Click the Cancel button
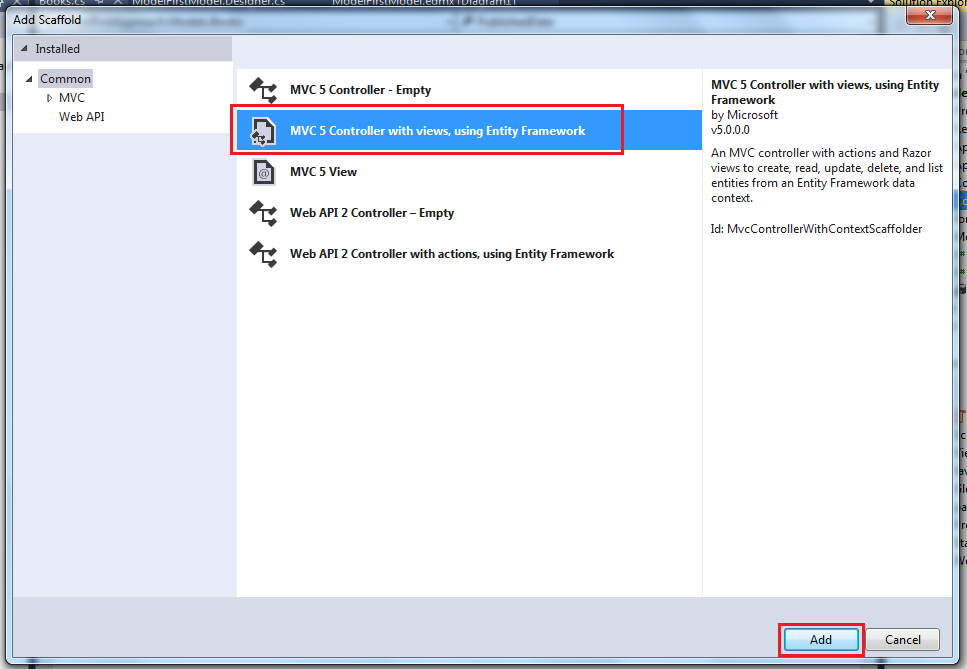 click(903, 639)
